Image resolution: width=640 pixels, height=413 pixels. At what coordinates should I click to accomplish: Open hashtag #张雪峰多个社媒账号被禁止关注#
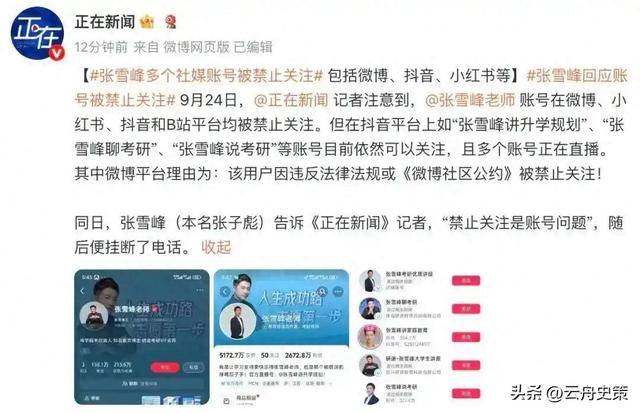point(206,76)
